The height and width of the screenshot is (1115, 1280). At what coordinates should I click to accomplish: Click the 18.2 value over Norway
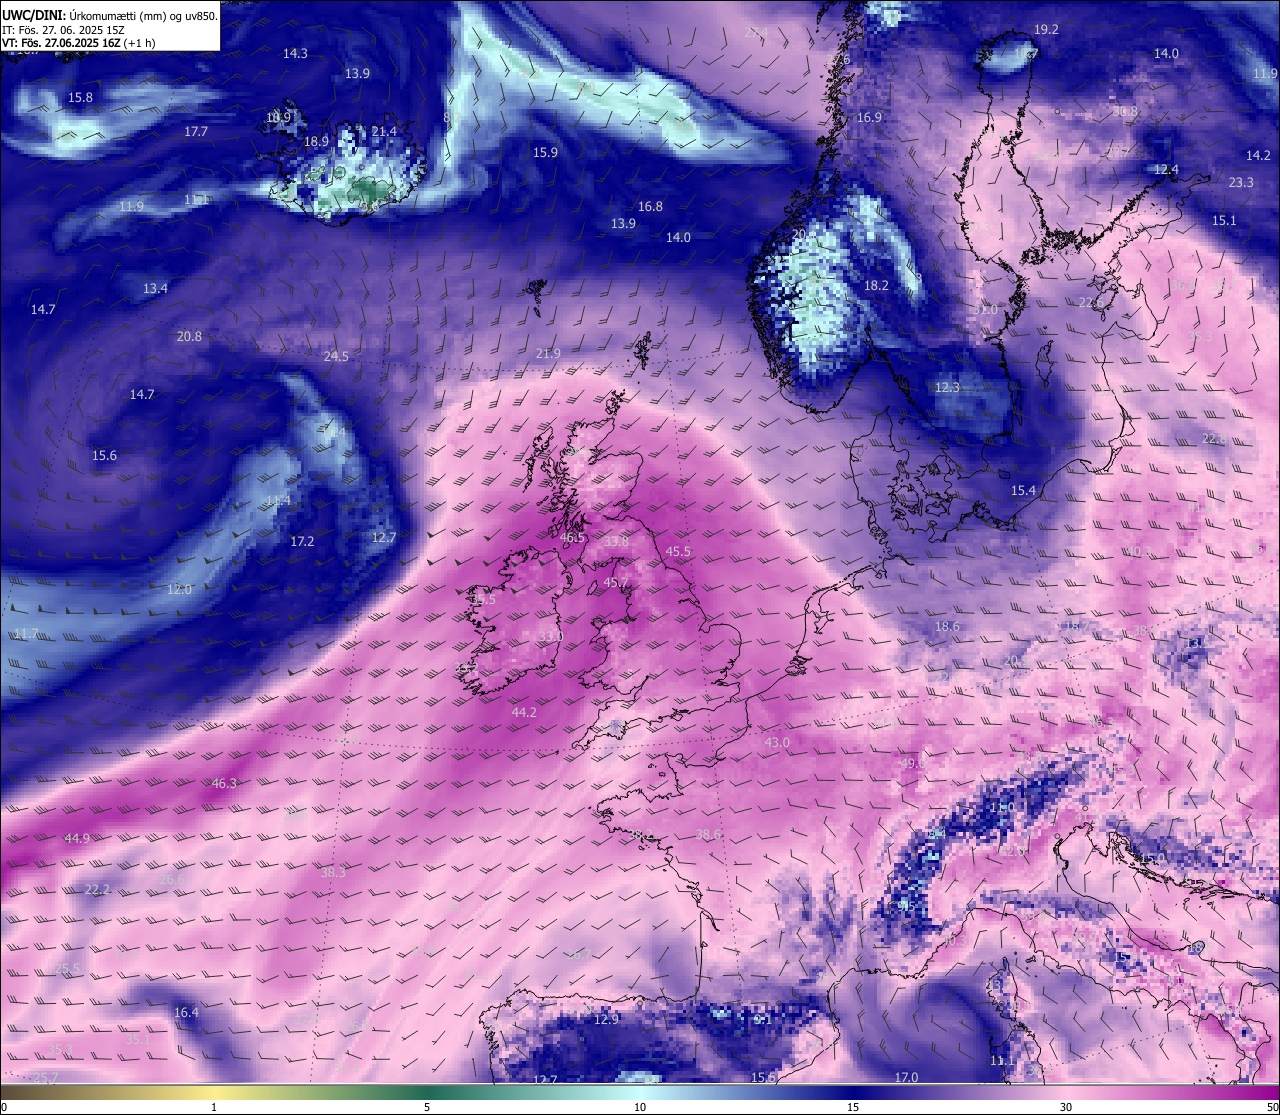pyautogui.click(x=876, y=286)
